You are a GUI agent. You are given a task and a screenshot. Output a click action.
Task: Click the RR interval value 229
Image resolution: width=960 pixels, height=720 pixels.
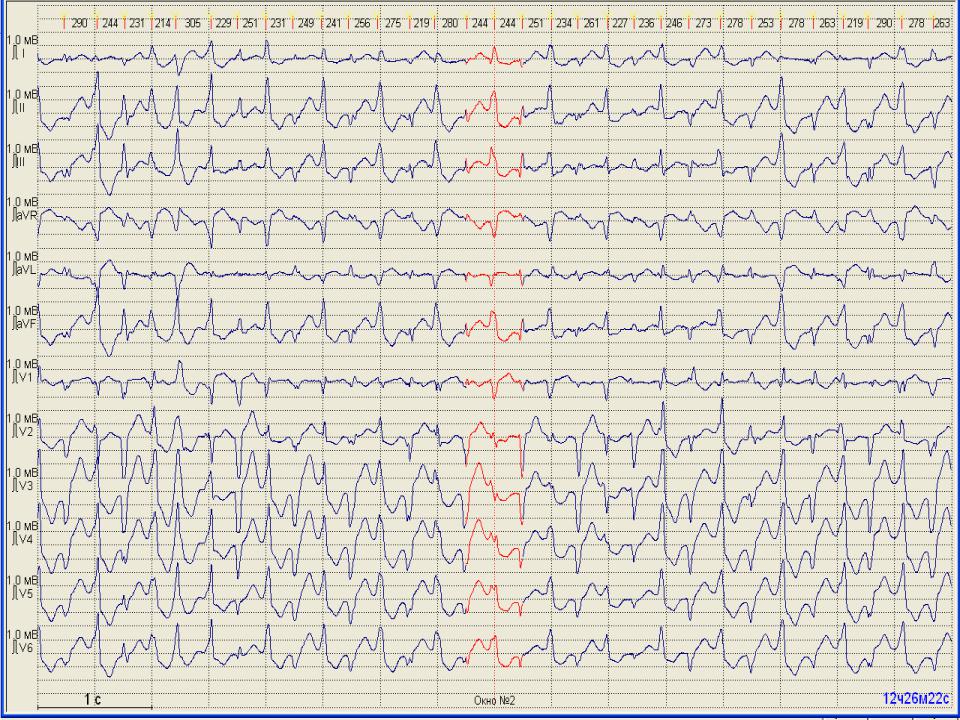(x=223, y=23)
